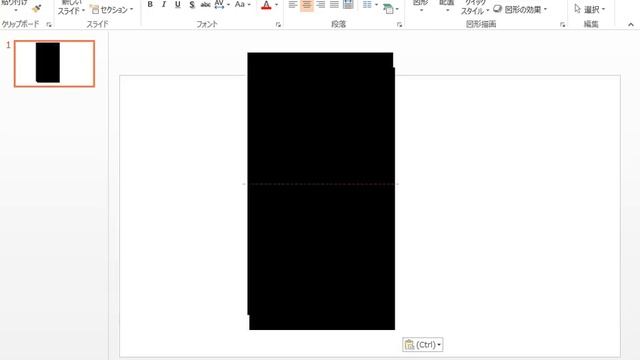
Task: Toggle Italic formatting
Action: 164,4
